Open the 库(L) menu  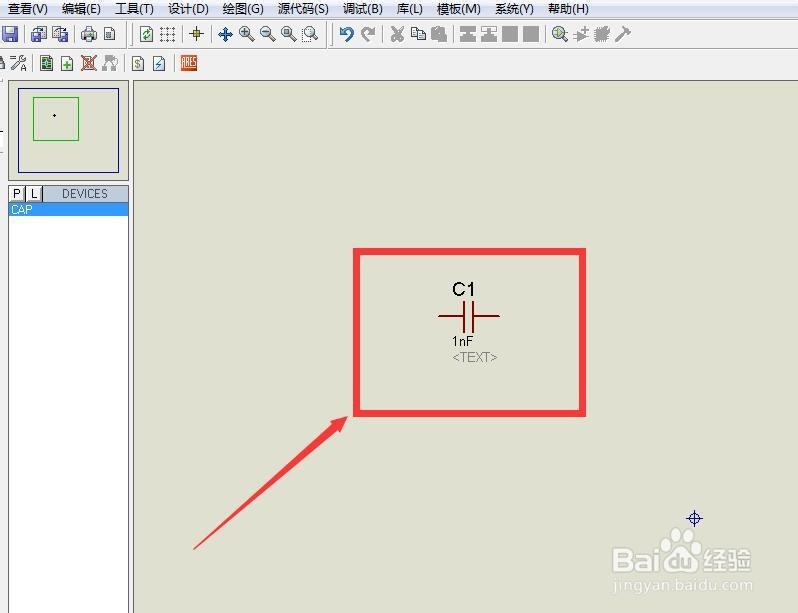[x=409, y=9]
